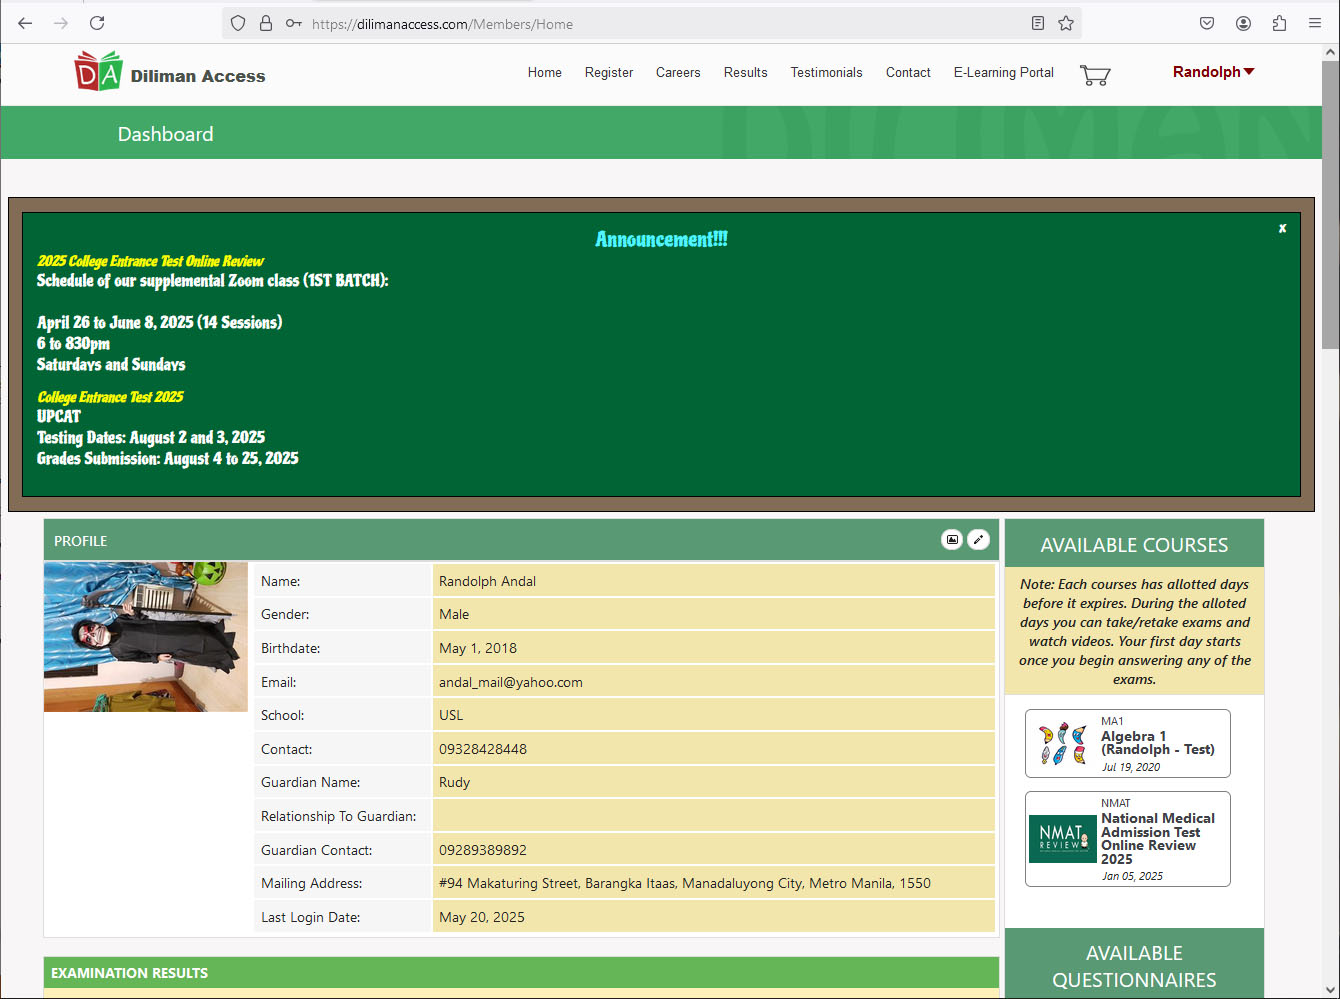Open the shopping cart icon
The width and height of the screenshot is (1340, 999).
click(x=1095, y=75)
